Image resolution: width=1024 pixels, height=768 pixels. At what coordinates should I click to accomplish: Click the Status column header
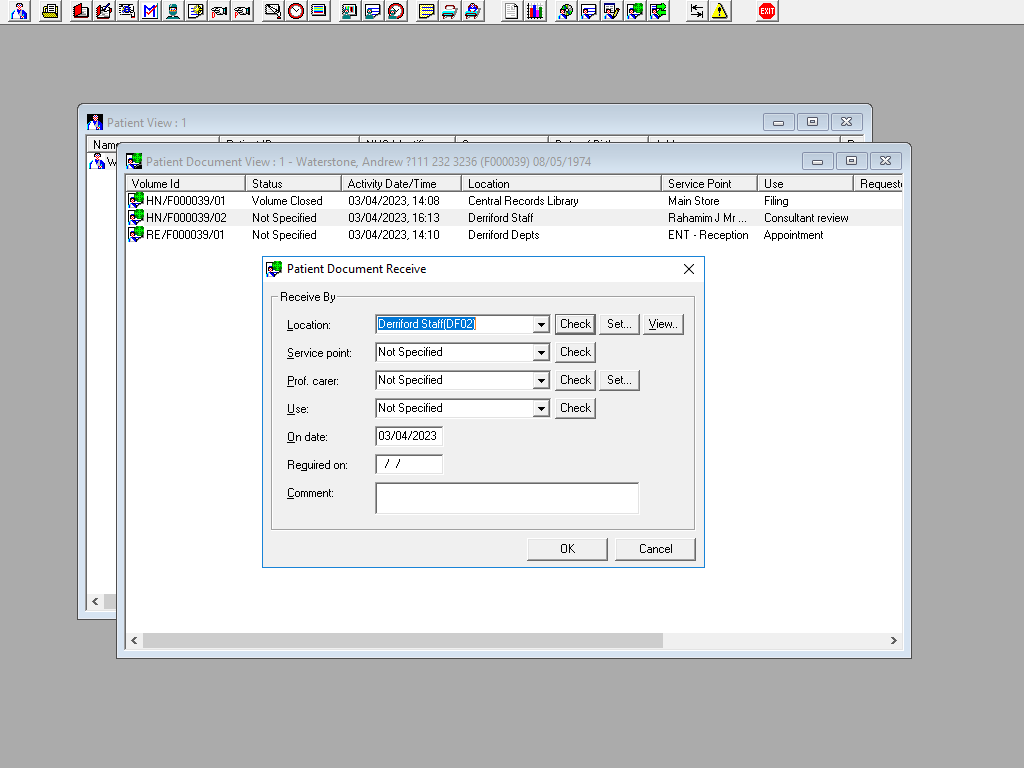(293, 184)
